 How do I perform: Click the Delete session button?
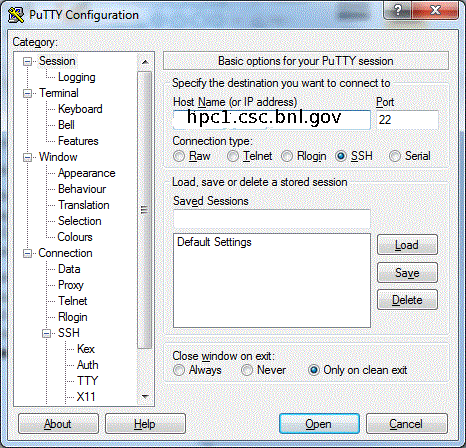pyautogui.click(x=407, y=300)
